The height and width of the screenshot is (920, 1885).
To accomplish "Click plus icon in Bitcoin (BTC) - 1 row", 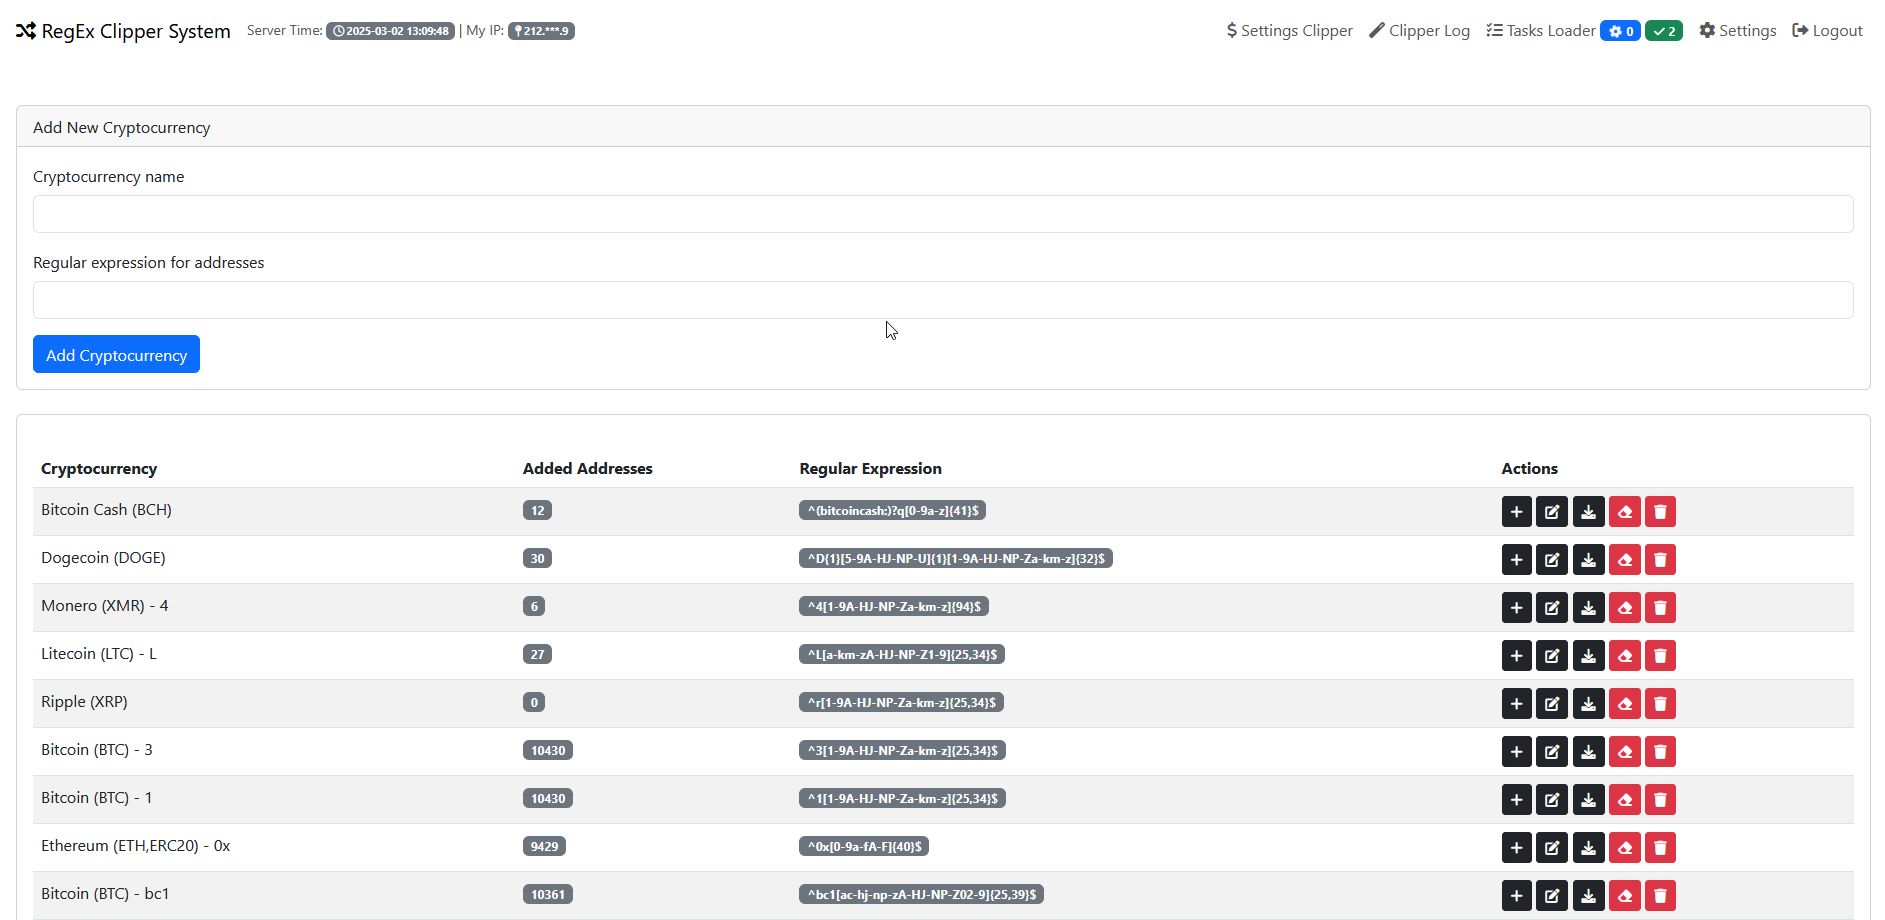I will tap(1516, 800).
